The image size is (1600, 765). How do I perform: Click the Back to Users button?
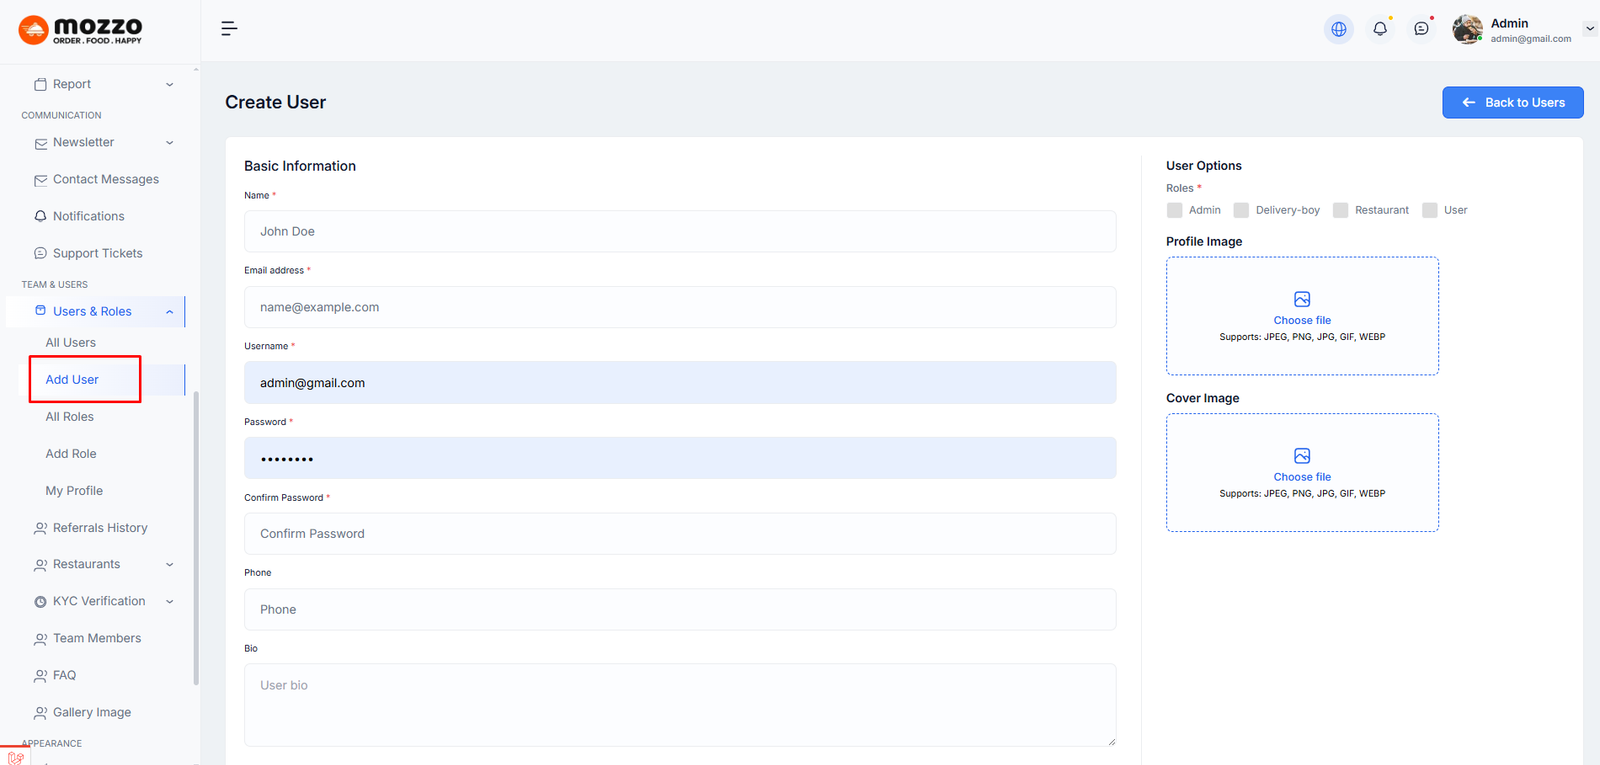coord(1512,103)
